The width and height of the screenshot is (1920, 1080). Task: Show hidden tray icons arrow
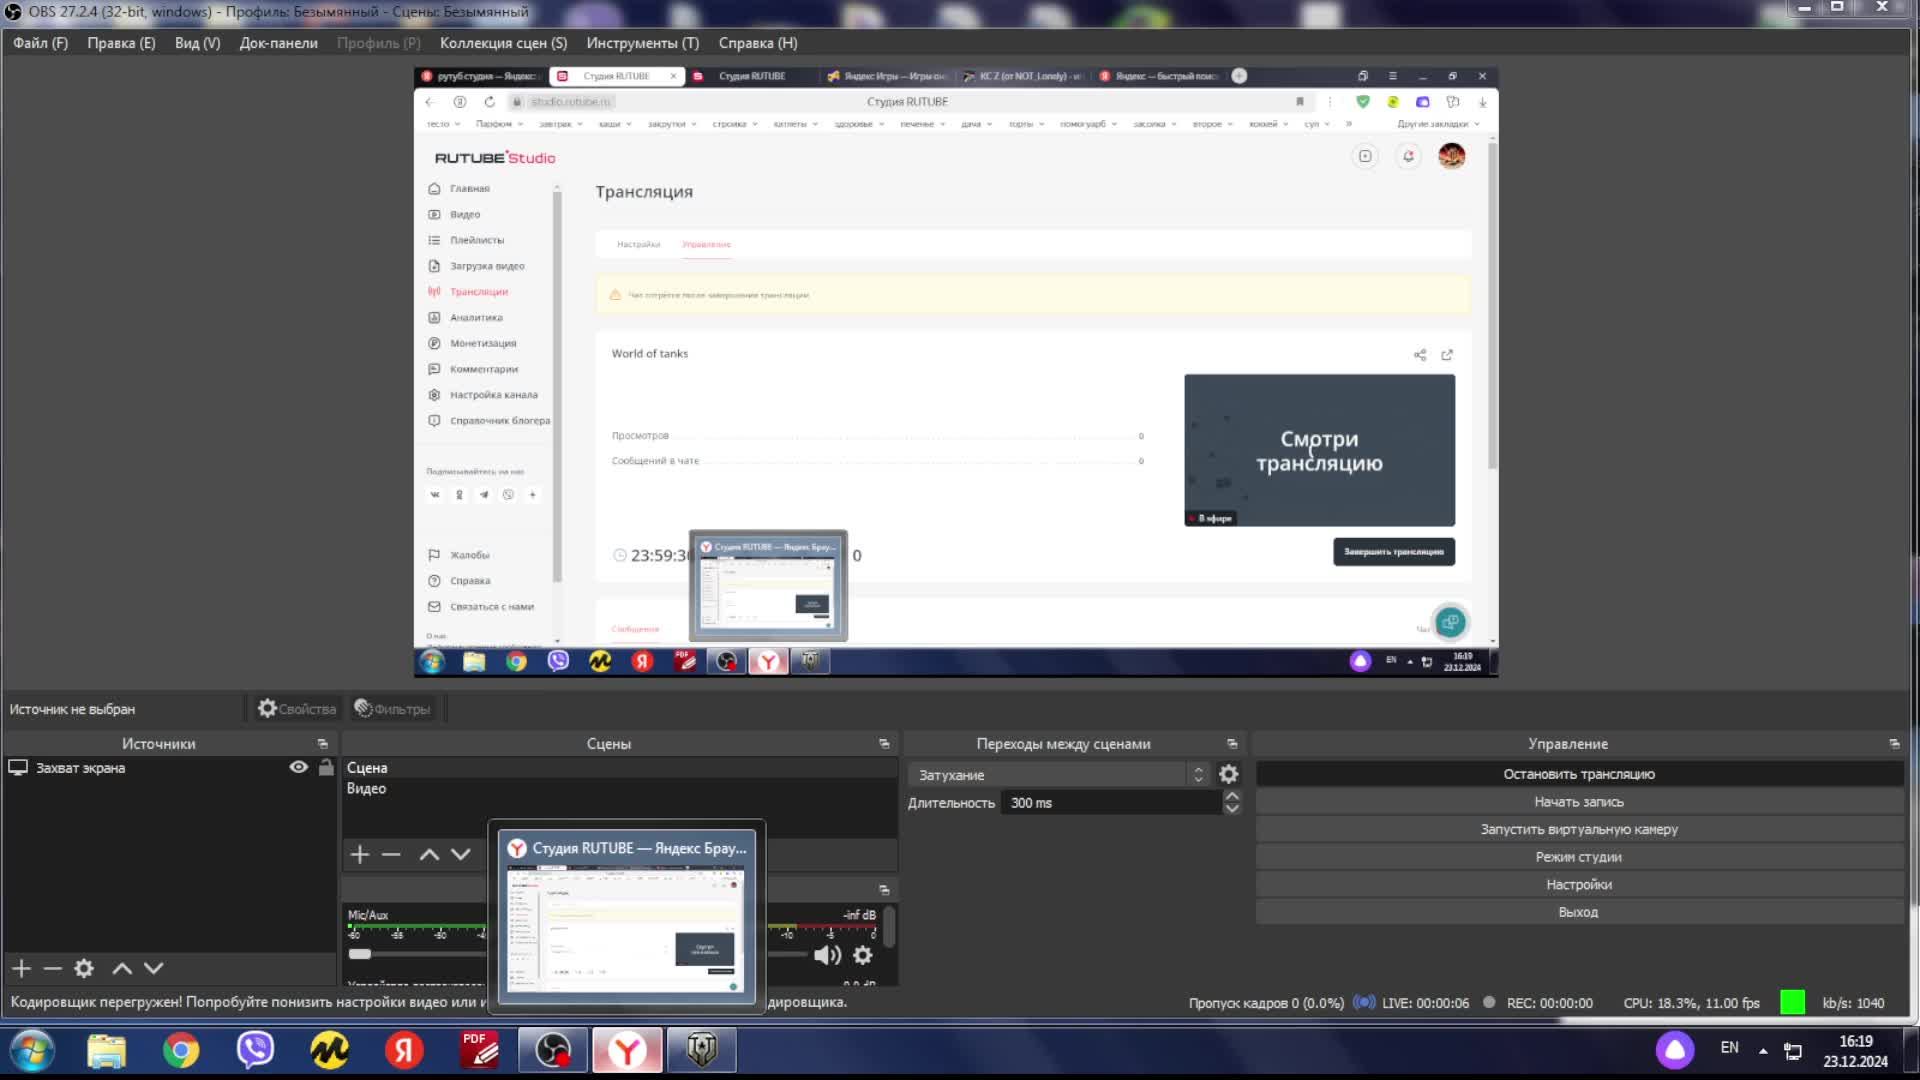click(1763, 1051)
